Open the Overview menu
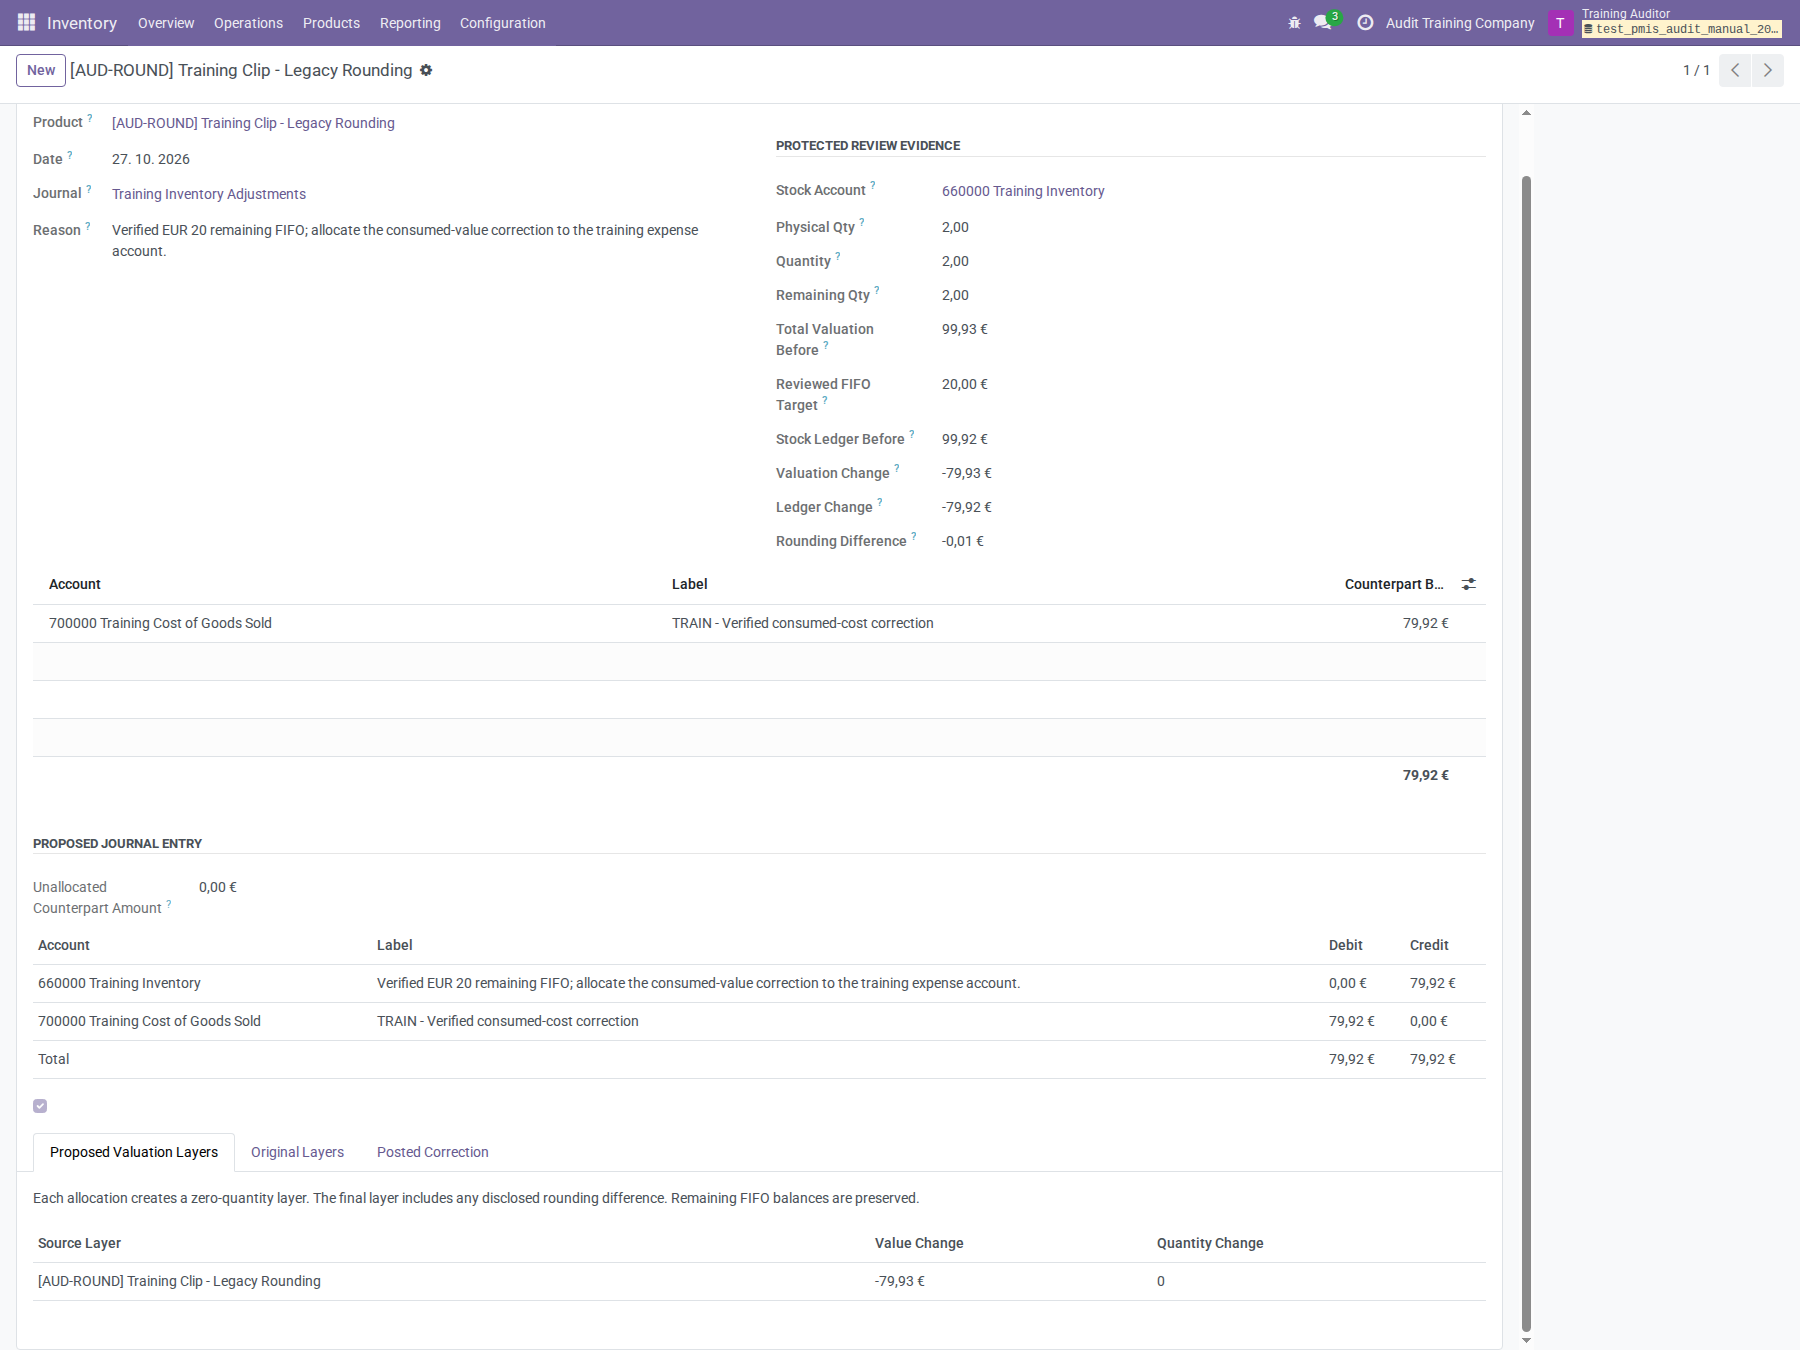 coord(166,22)
